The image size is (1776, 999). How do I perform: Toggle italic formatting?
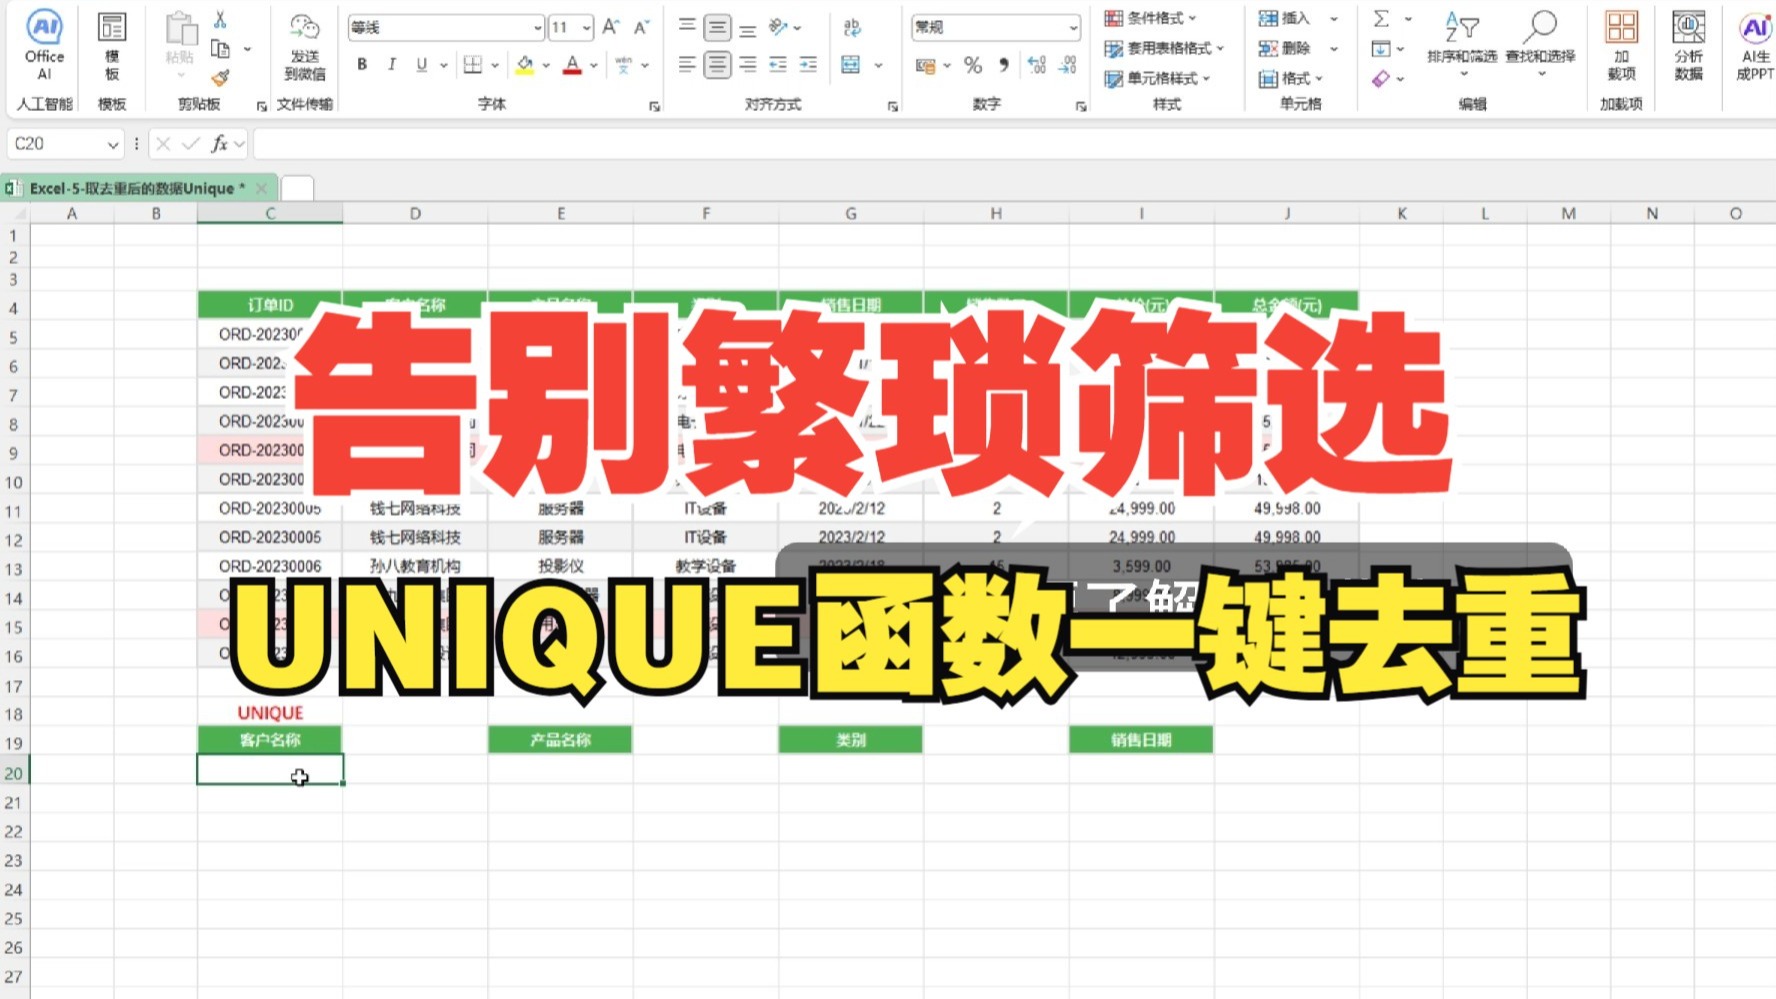391,65
